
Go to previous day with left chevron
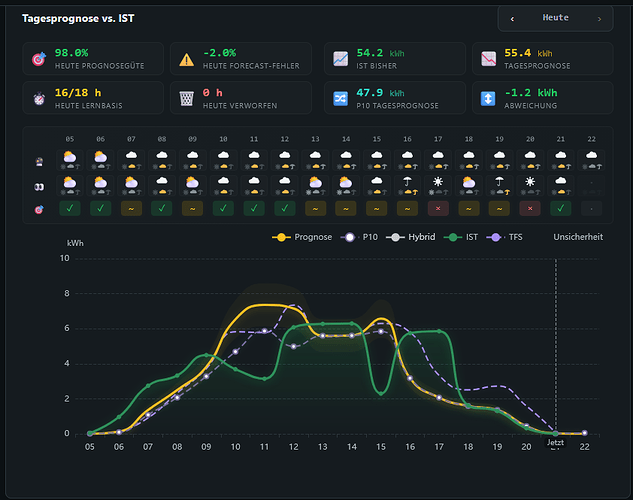click(x=512, y=19)
